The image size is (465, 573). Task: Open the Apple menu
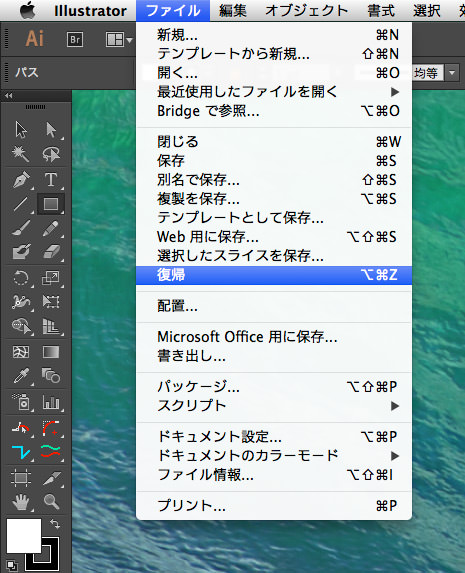[x=27, y=10]
